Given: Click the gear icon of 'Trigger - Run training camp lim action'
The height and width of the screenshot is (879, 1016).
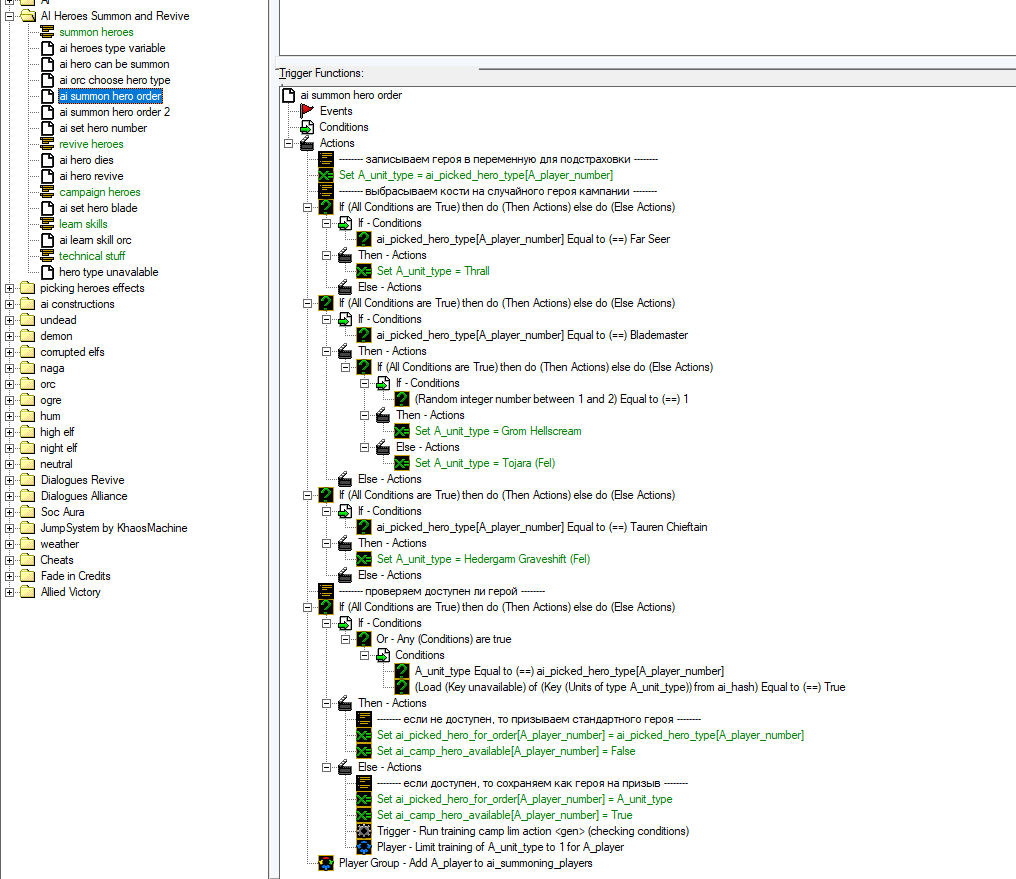Looking at the screenshot, I should coord(364,831).
